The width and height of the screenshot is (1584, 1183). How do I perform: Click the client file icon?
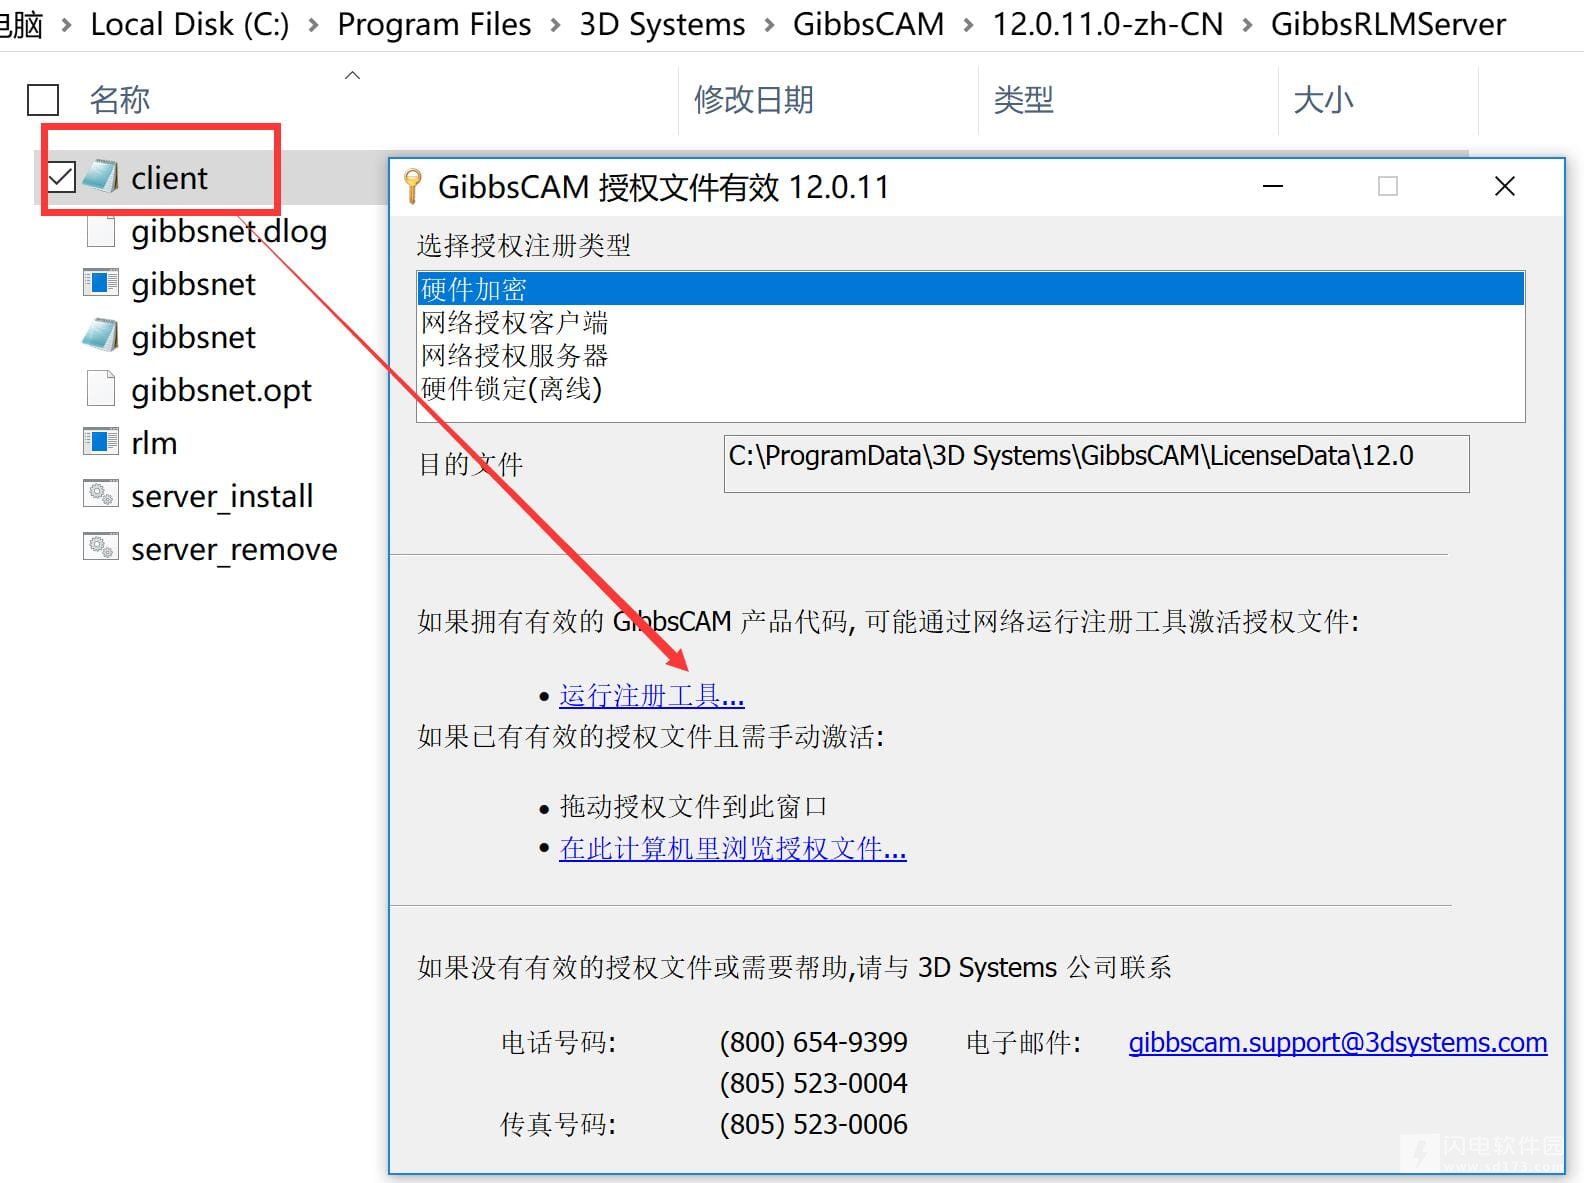click(100, 177)
